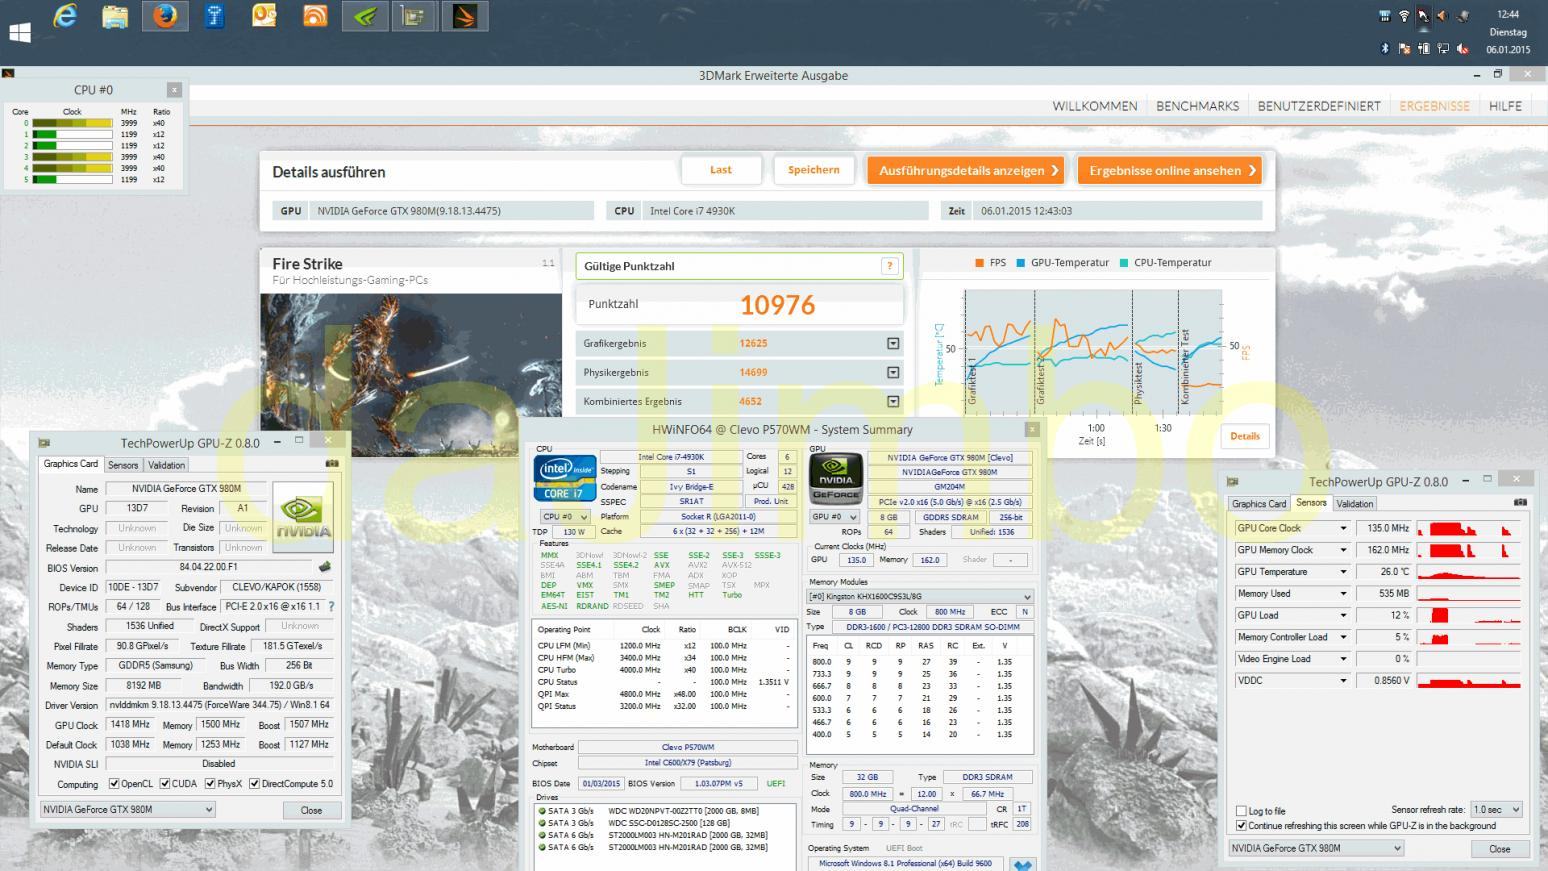Viewport: 1548px width, 871px height.
Task: Take screenshot via camera icon in GPU-Z Sensors window
Action: click(x=1520, y=502)
